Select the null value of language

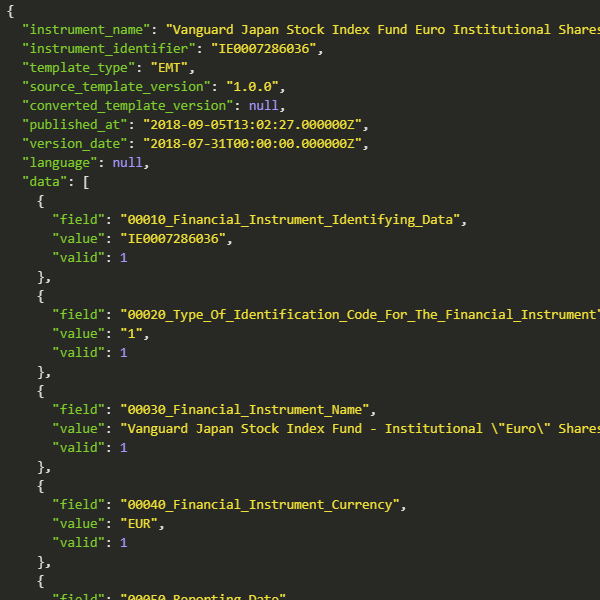click(127, 163)
